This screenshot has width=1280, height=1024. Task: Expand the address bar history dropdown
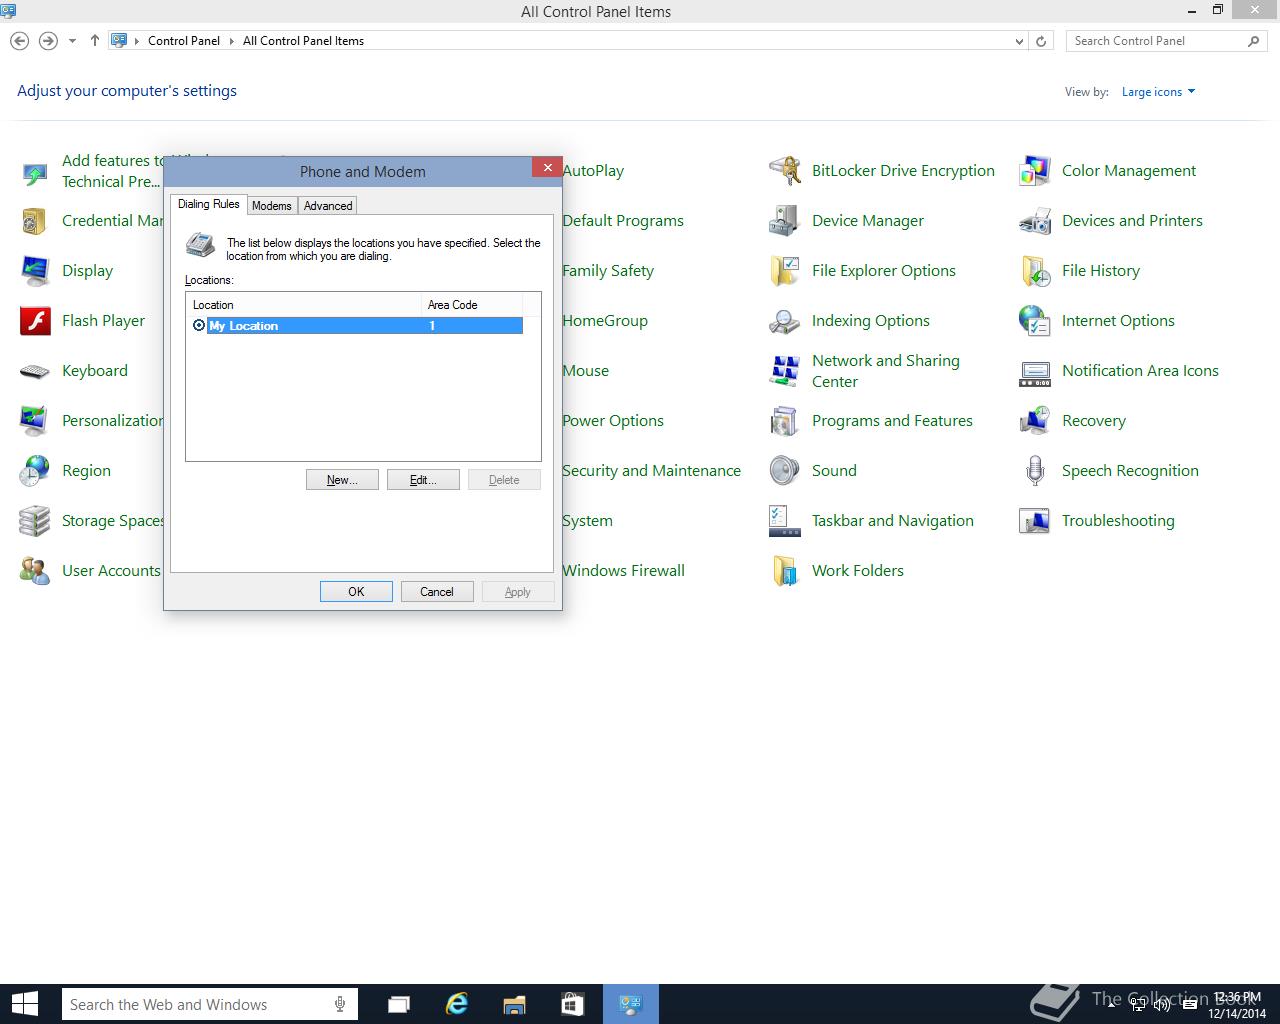pos(1019,41)
